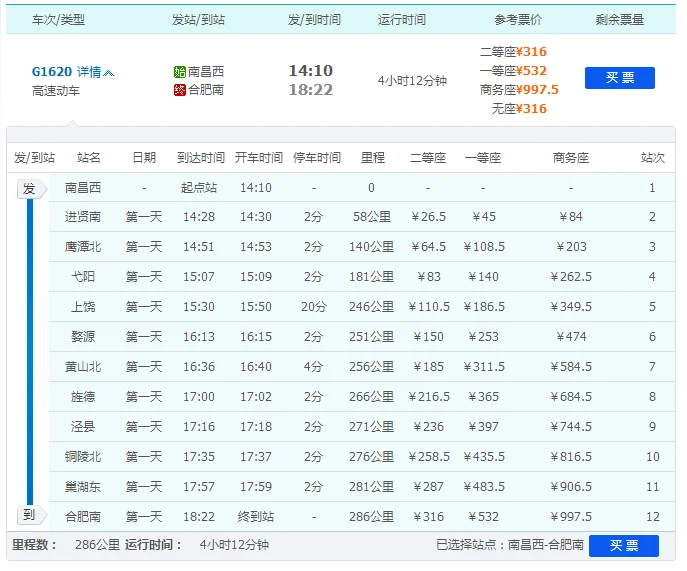The height and width of the screenshot is (571, 687).
Task: Click 里程数 286公里 footer value
Action: coord(97,545)
